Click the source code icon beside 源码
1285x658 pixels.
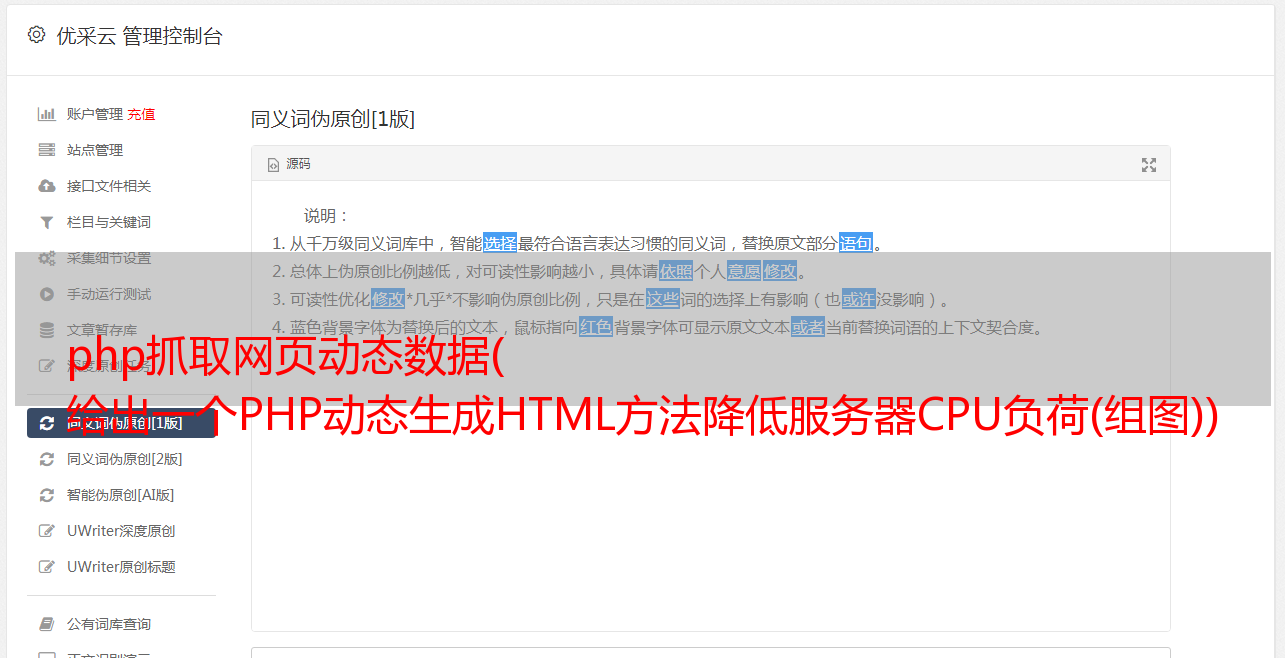pyautogui.click(x=273, y=165)
